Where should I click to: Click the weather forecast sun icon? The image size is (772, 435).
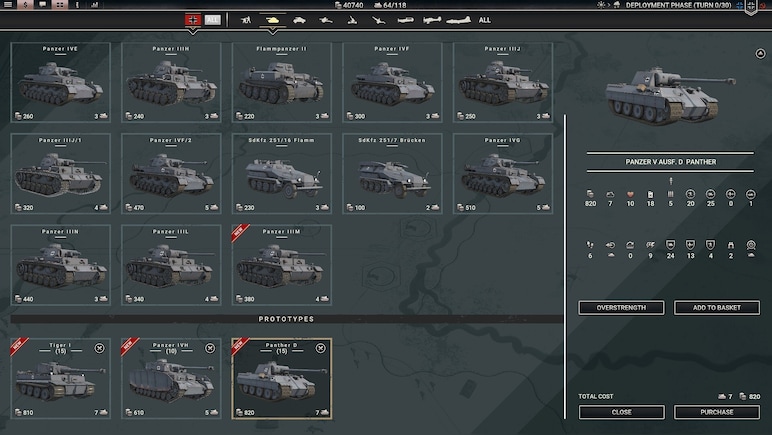tap(601, 5)
